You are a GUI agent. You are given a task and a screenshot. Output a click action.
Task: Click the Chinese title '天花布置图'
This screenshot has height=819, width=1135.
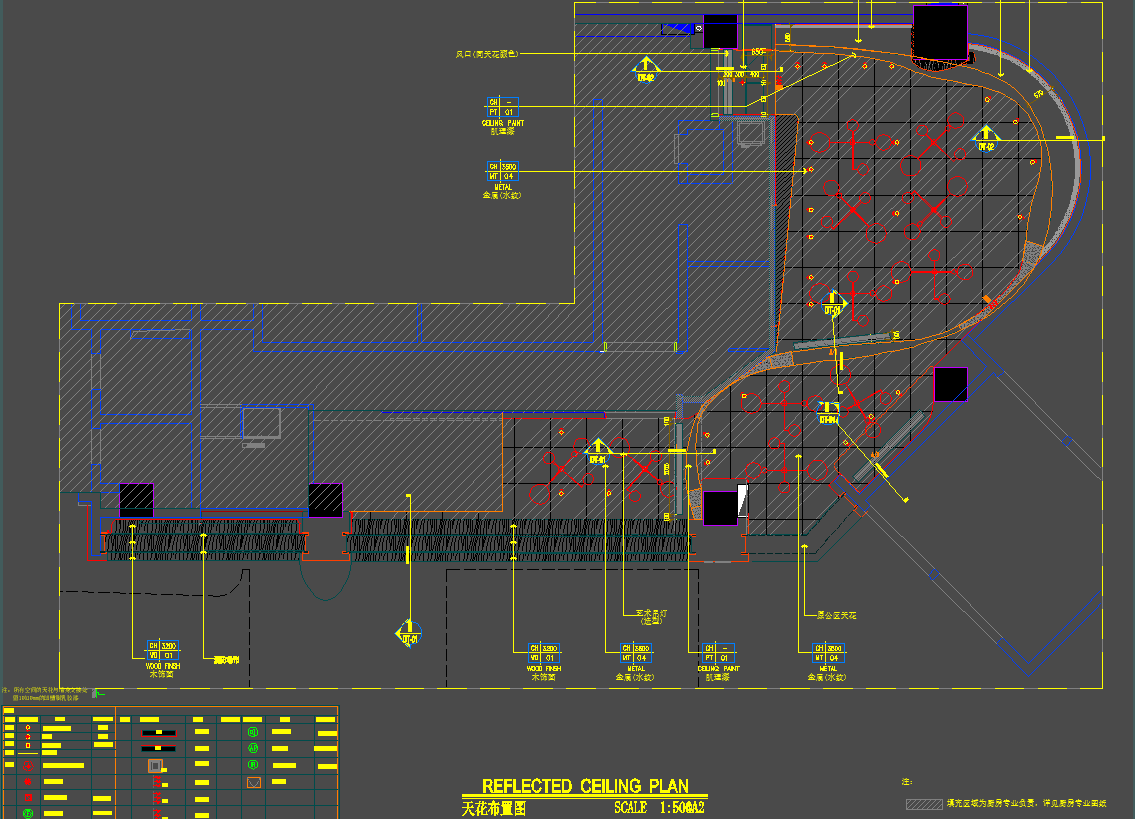[494, 808]
